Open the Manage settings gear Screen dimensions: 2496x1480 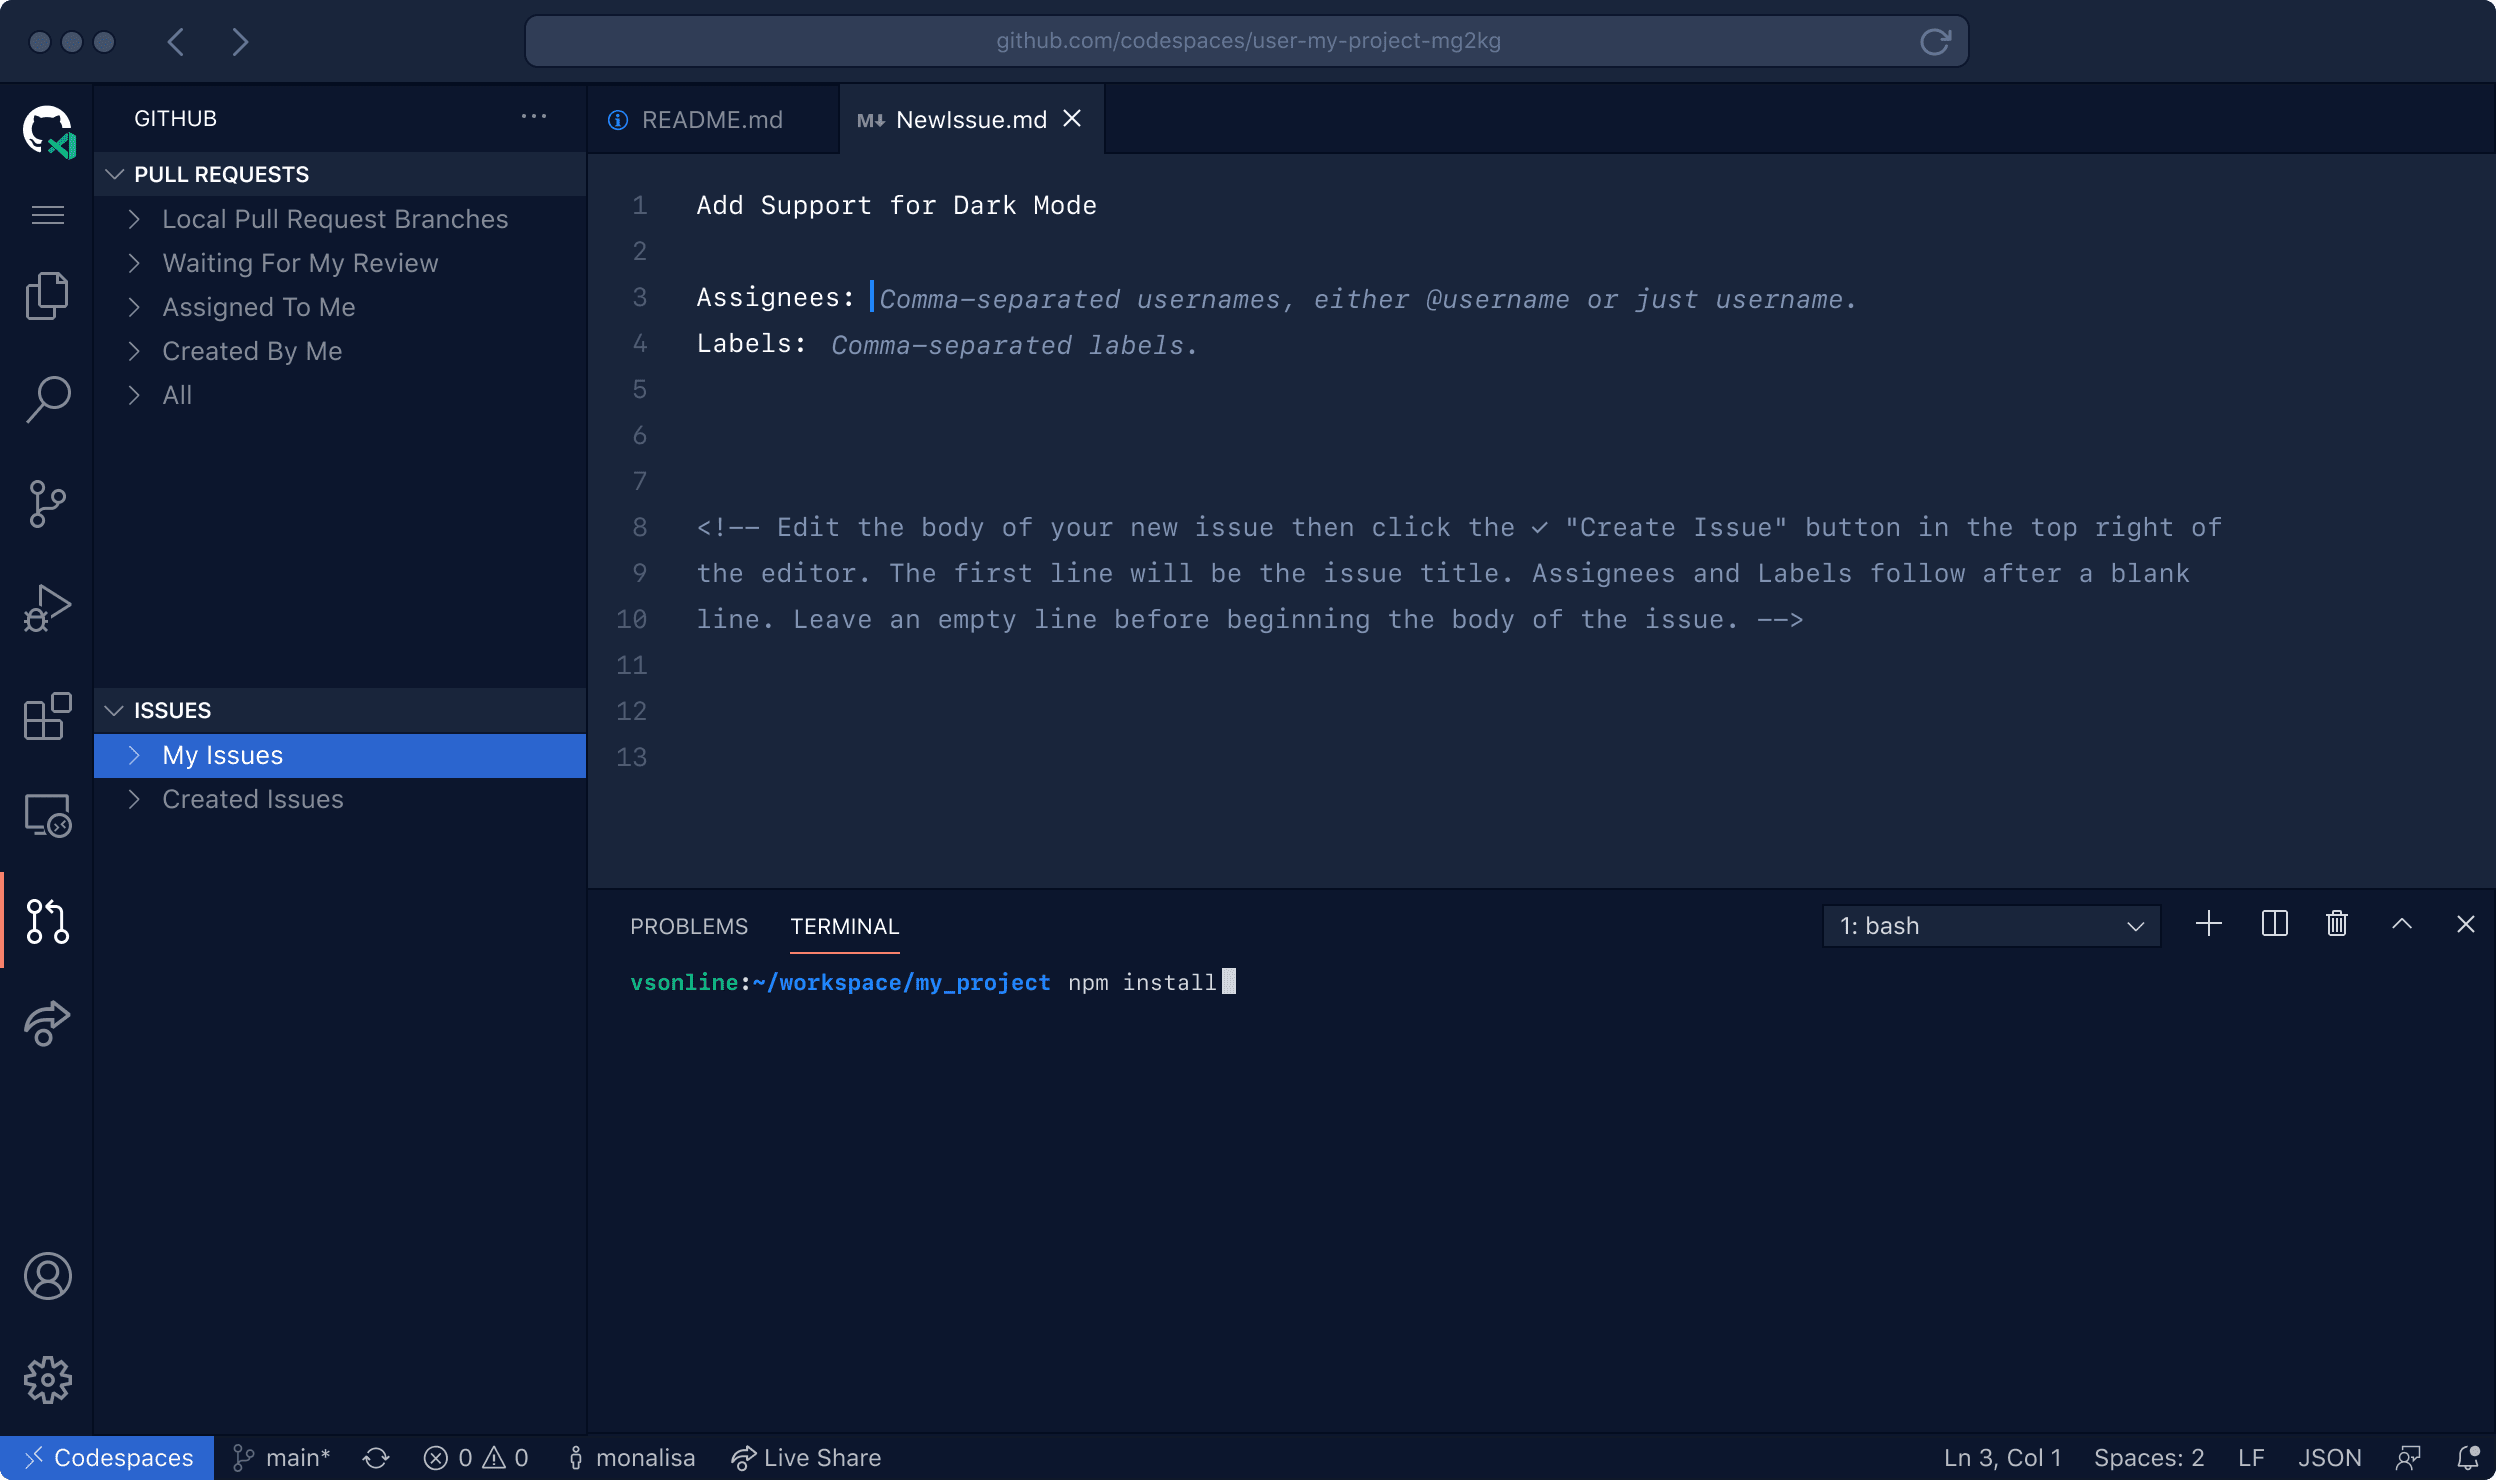tap(46, 1379)
